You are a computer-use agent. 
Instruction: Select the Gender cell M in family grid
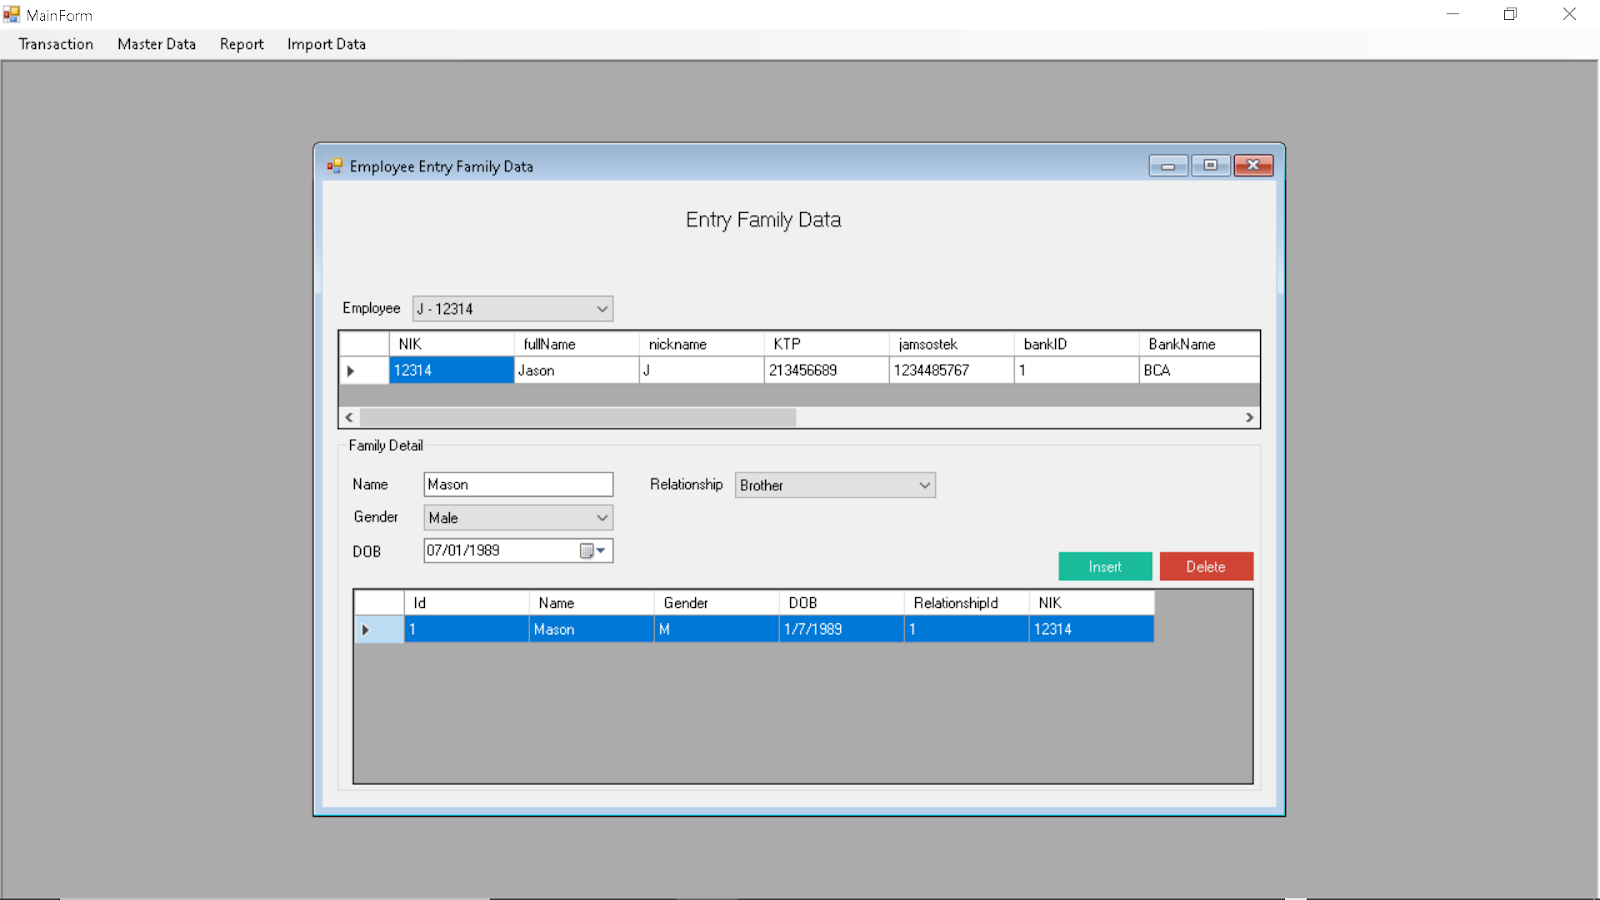tap(716, 630)
